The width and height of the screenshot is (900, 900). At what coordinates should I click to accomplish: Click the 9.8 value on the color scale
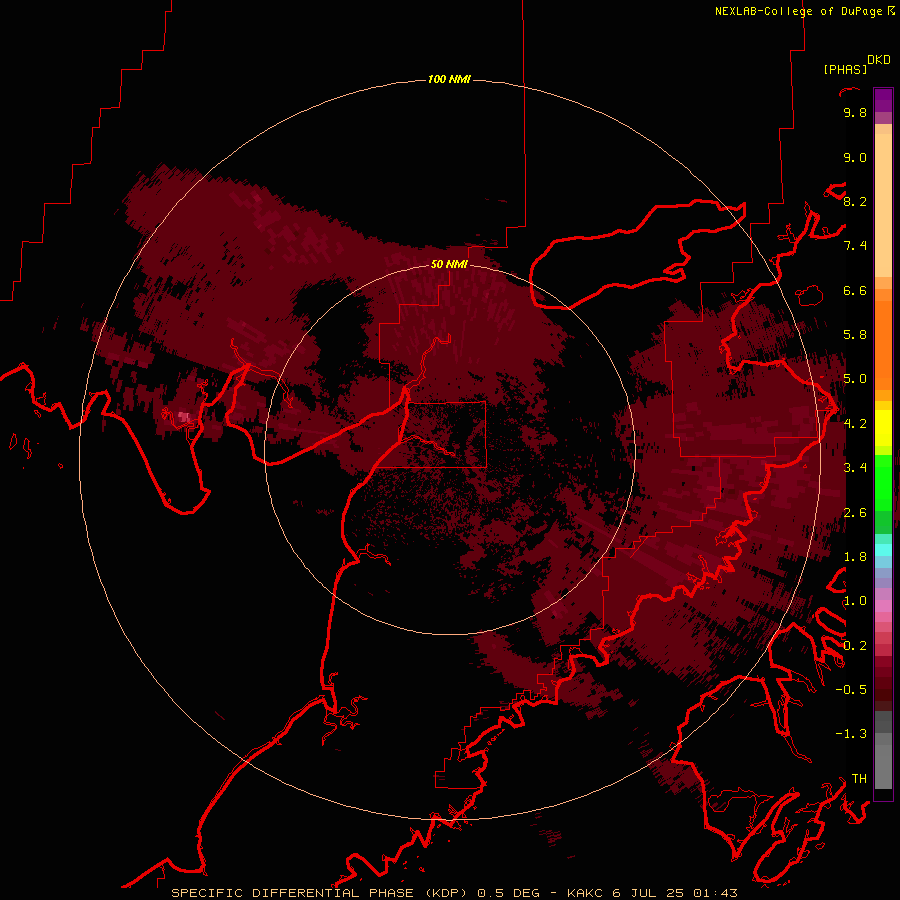pyautogui.click(x=855, y=112)
